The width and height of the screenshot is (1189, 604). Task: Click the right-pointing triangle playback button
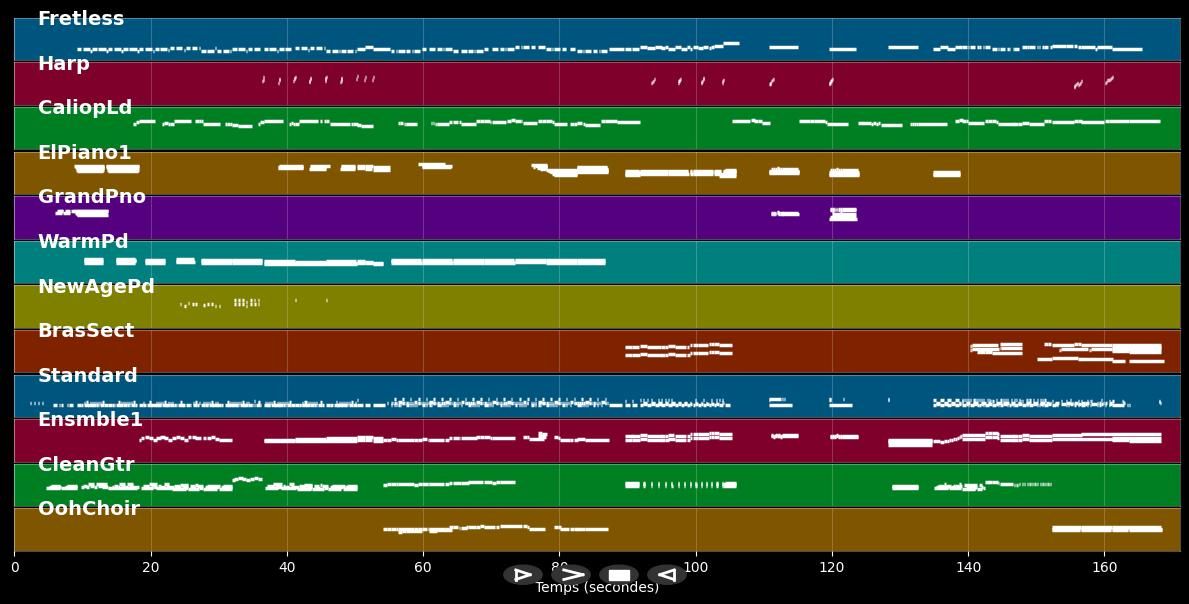523,575
